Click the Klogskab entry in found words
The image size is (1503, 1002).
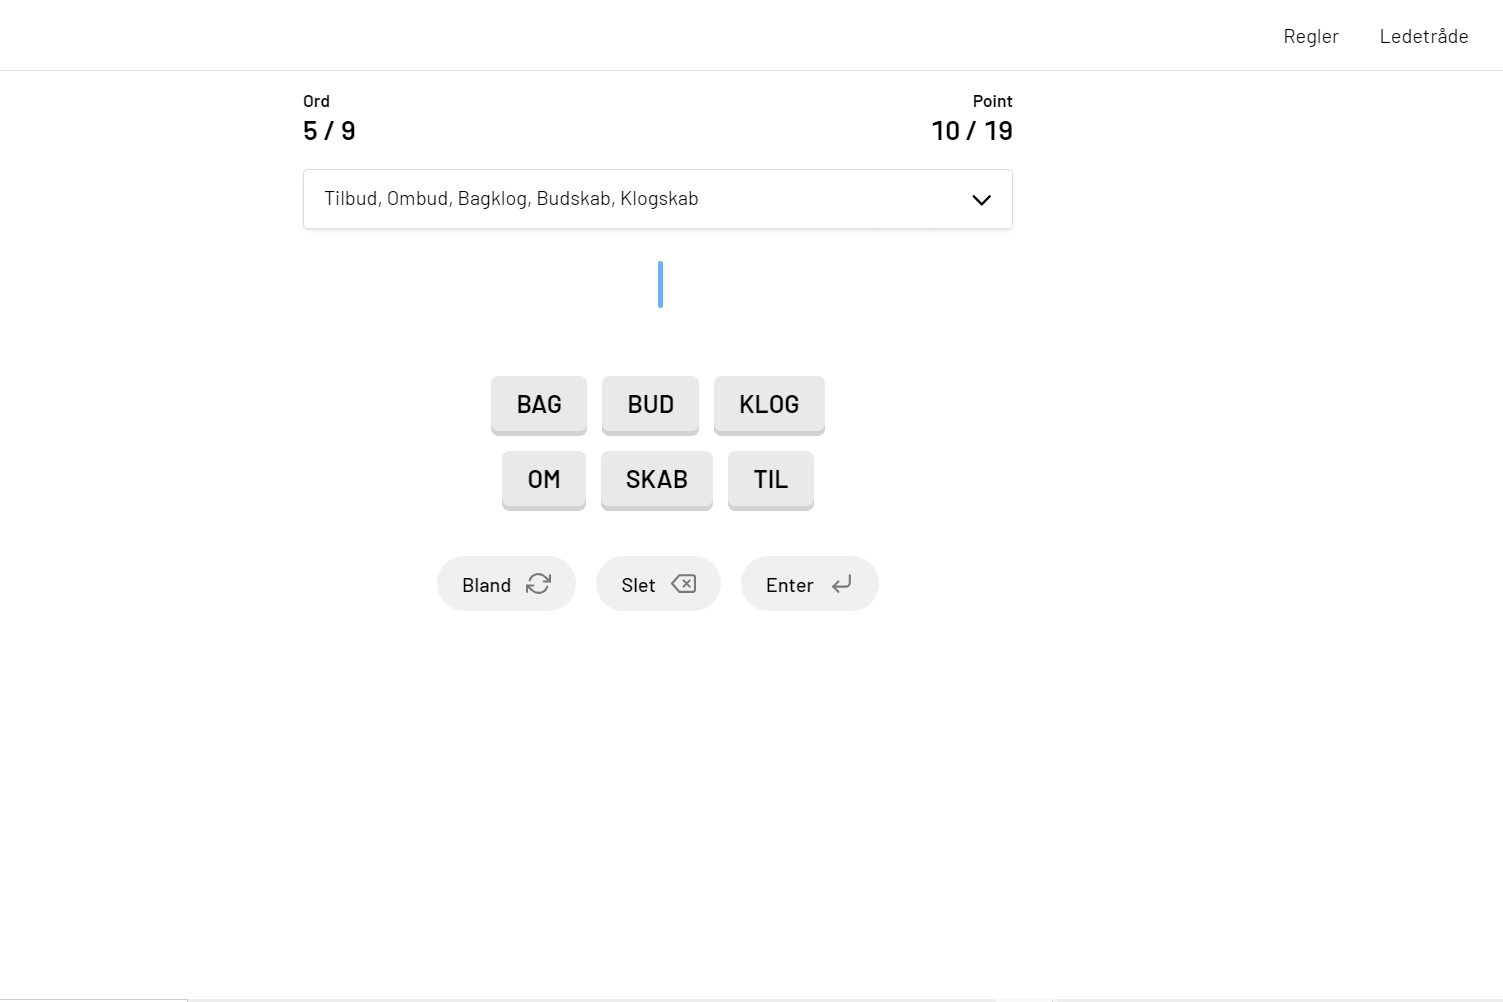click(659, 199)
